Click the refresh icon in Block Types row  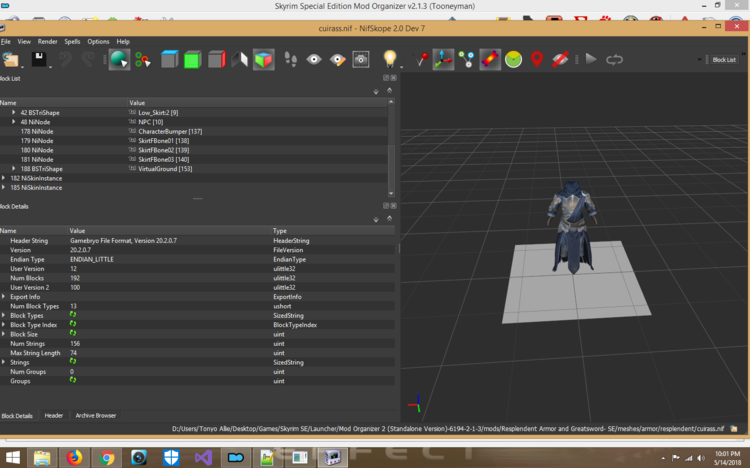pos(73,315)
